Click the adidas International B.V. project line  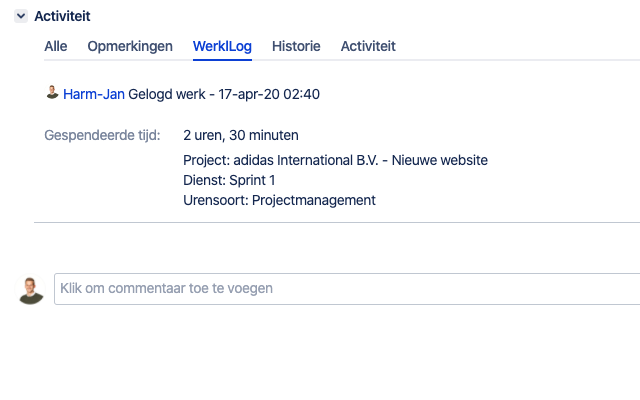tap(335, 160)
